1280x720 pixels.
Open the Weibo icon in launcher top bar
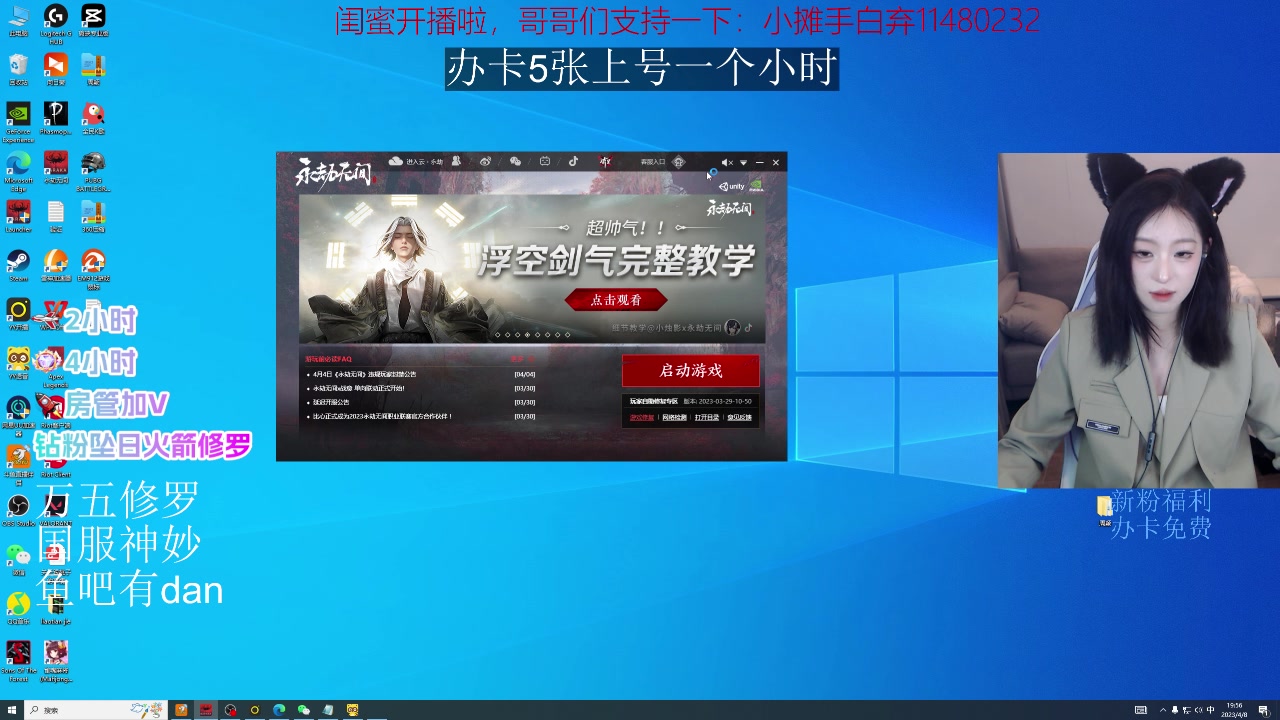(485, 161)
